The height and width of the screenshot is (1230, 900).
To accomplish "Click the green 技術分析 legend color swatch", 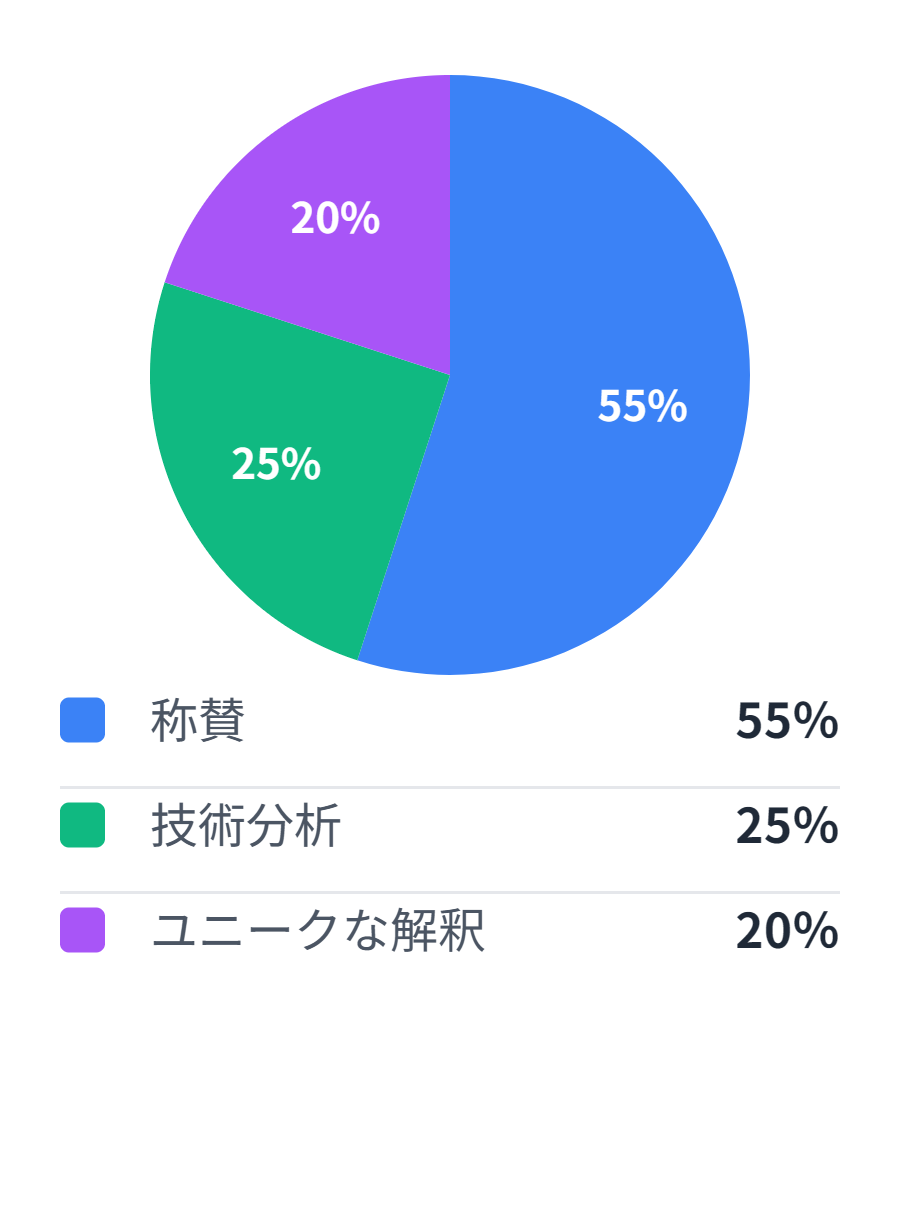I will point(82,825).
